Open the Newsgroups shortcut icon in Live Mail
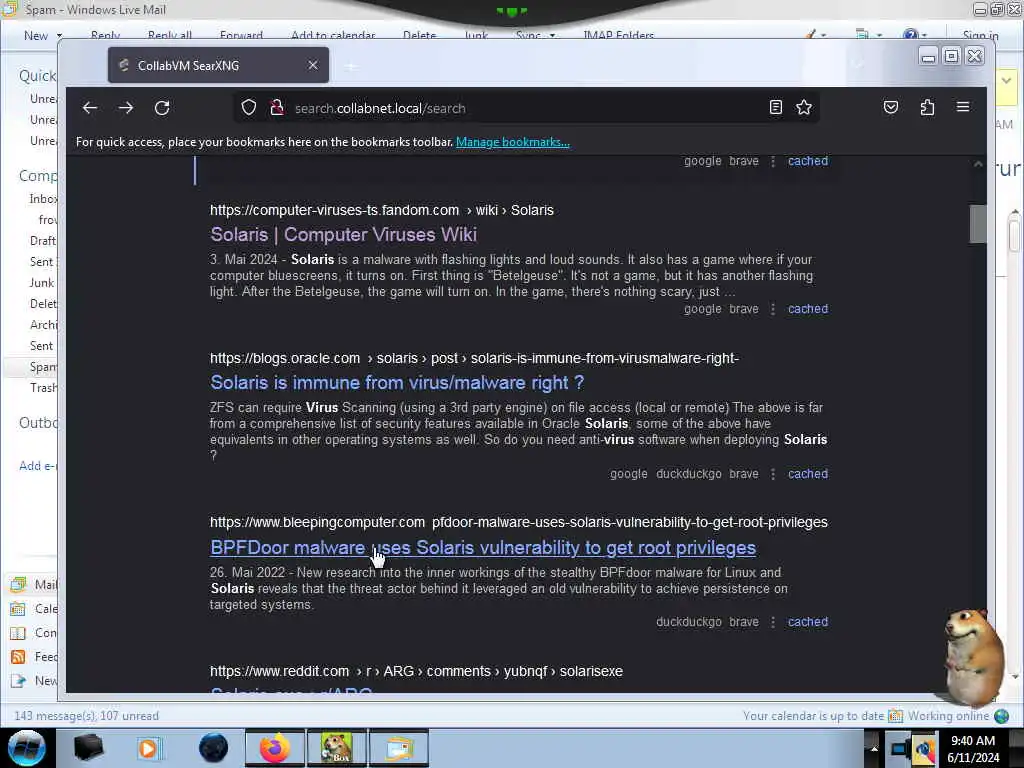 [18, 681]
